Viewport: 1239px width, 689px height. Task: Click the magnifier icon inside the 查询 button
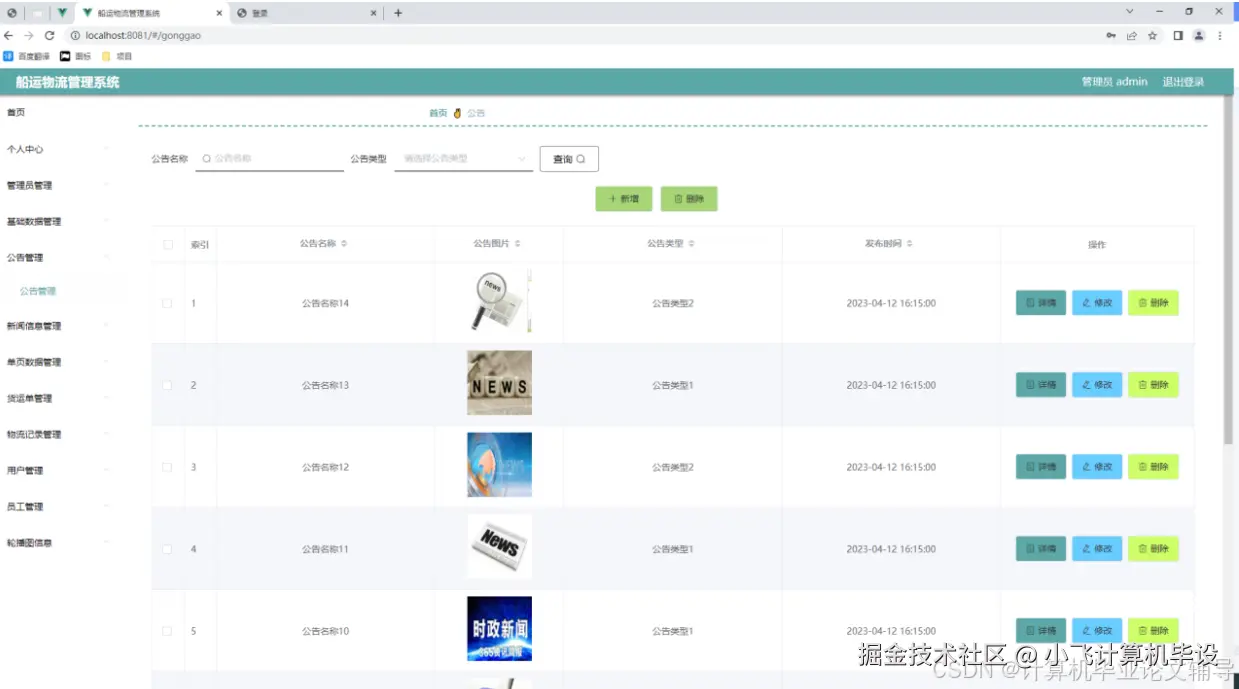coord(580,159)
